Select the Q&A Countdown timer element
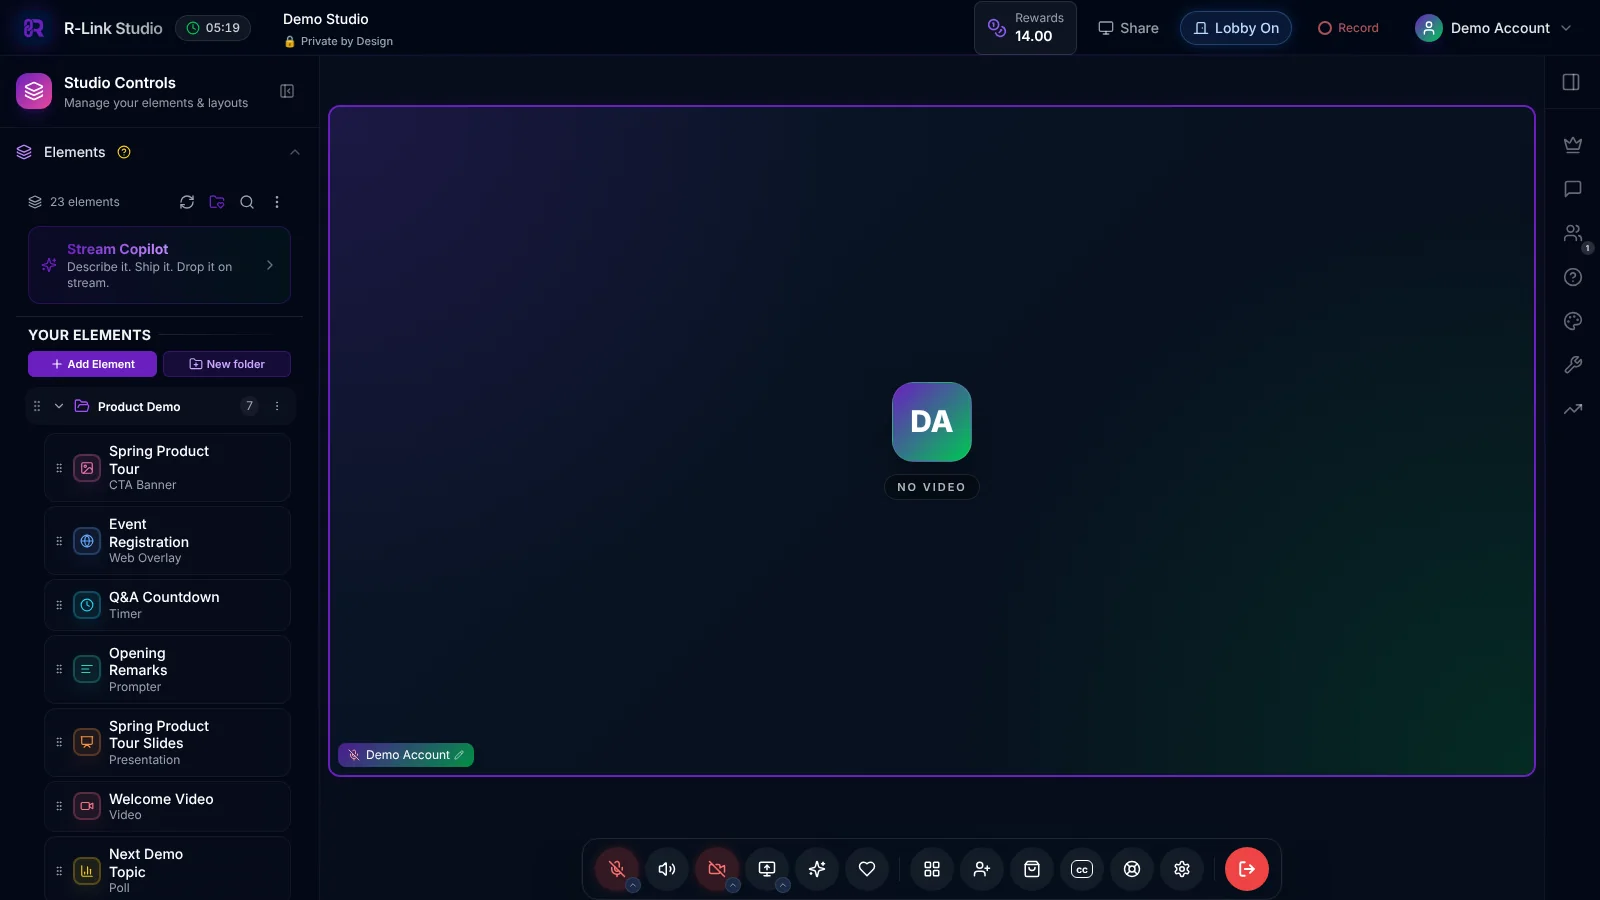1600x900 pixels. point(167,605)
